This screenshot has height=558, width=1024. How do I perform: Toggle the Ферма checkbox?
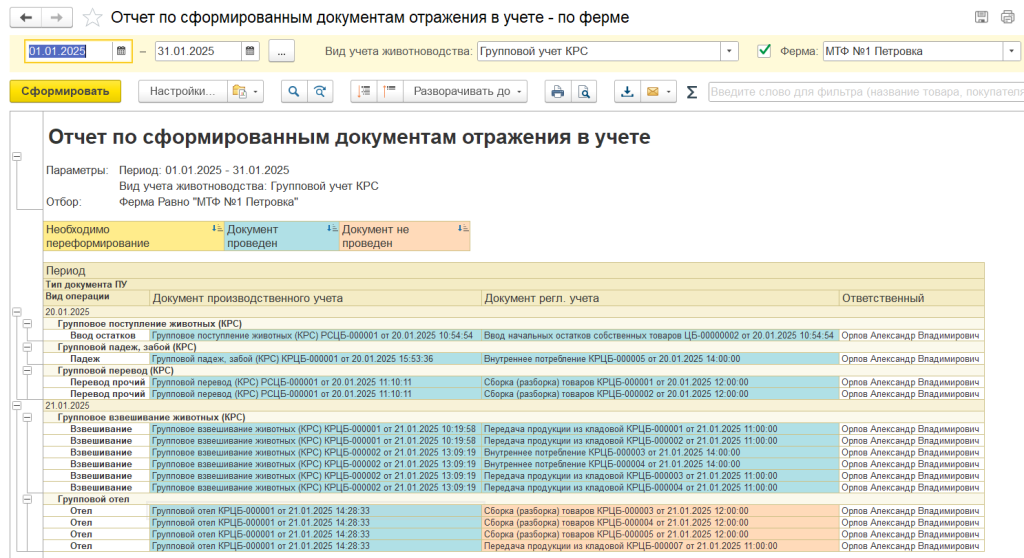763,50
